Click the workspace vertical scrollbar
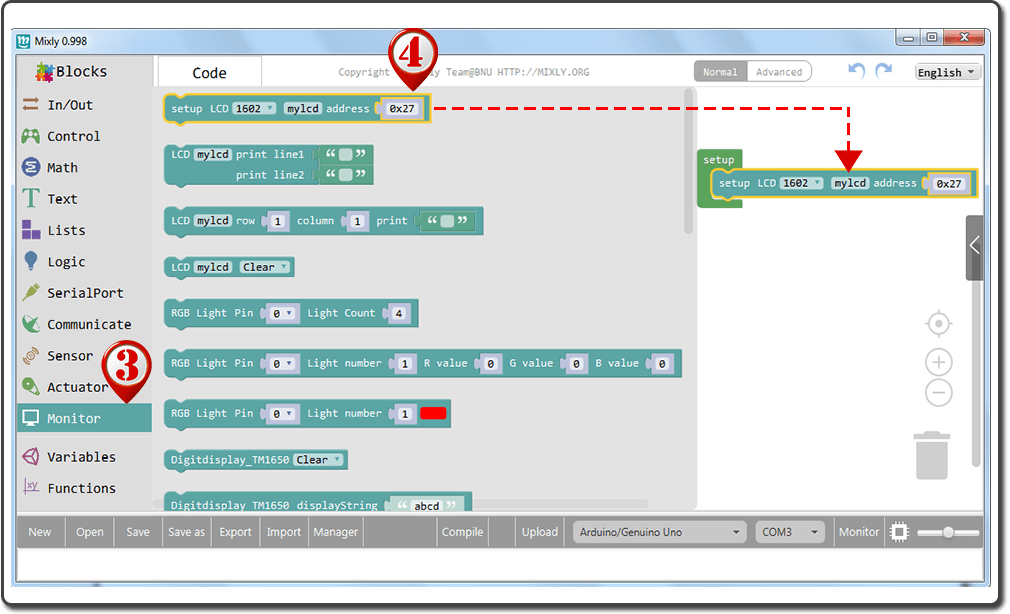This screenshot has width=1010, height=614. 975,374
